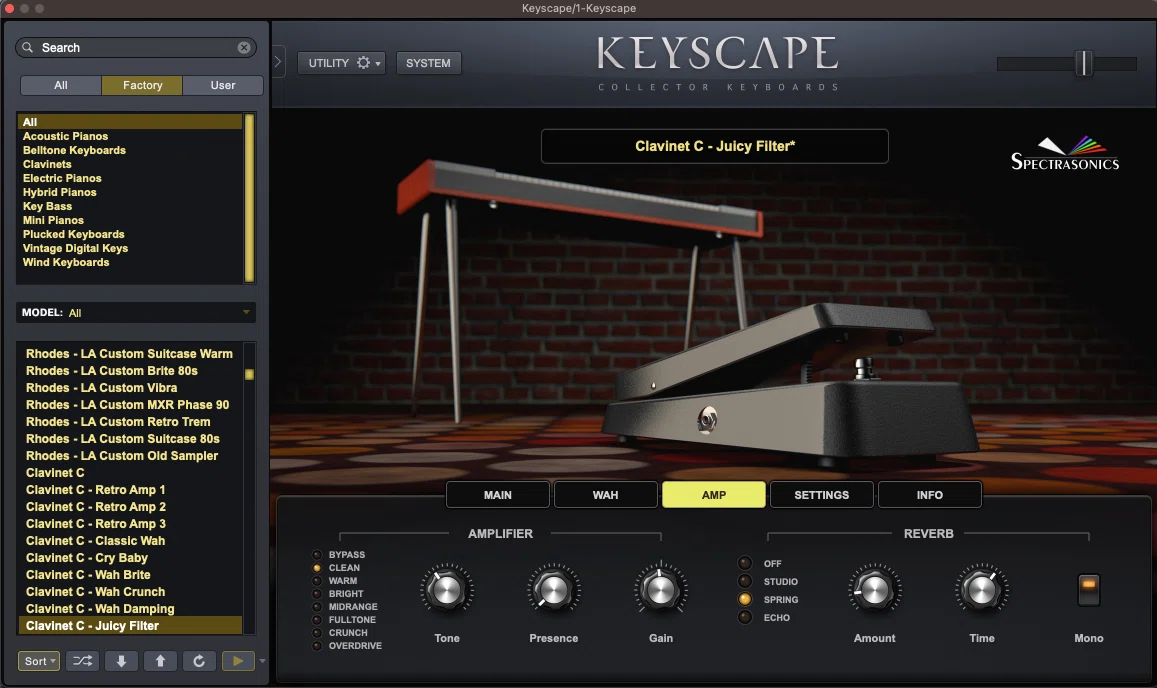
Task: Select Wind Keyboards category
Action: 66,262
